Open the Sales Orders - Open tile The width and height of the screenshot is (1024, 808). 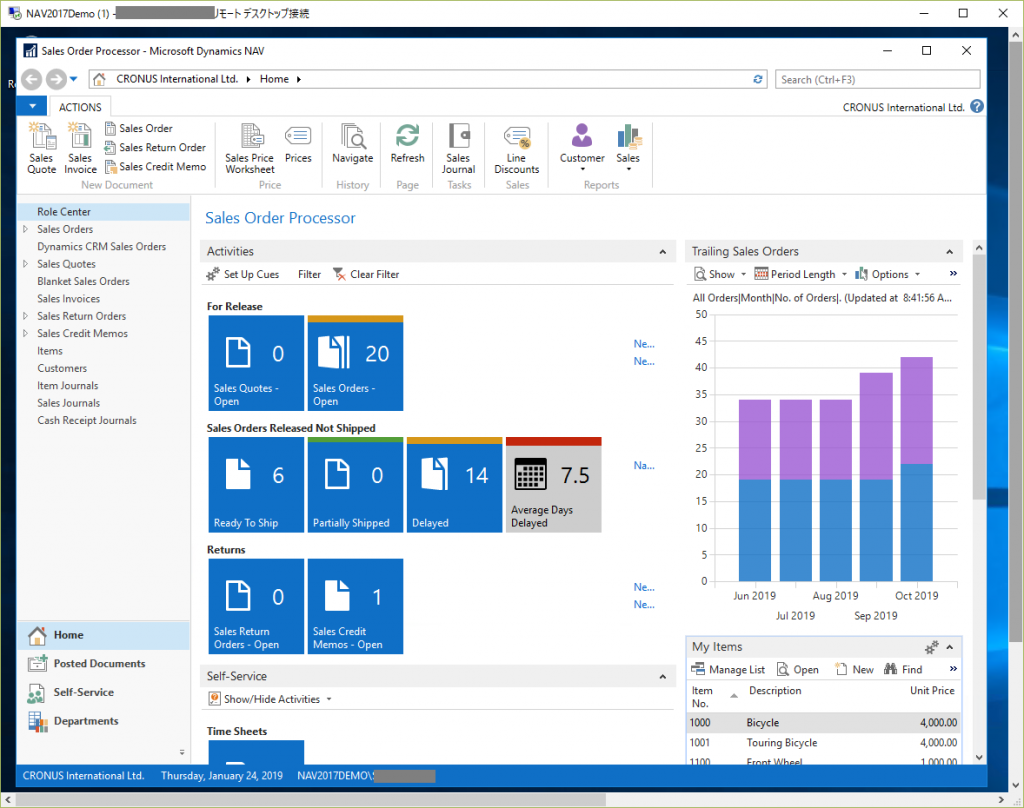click(x=355, y=363)
